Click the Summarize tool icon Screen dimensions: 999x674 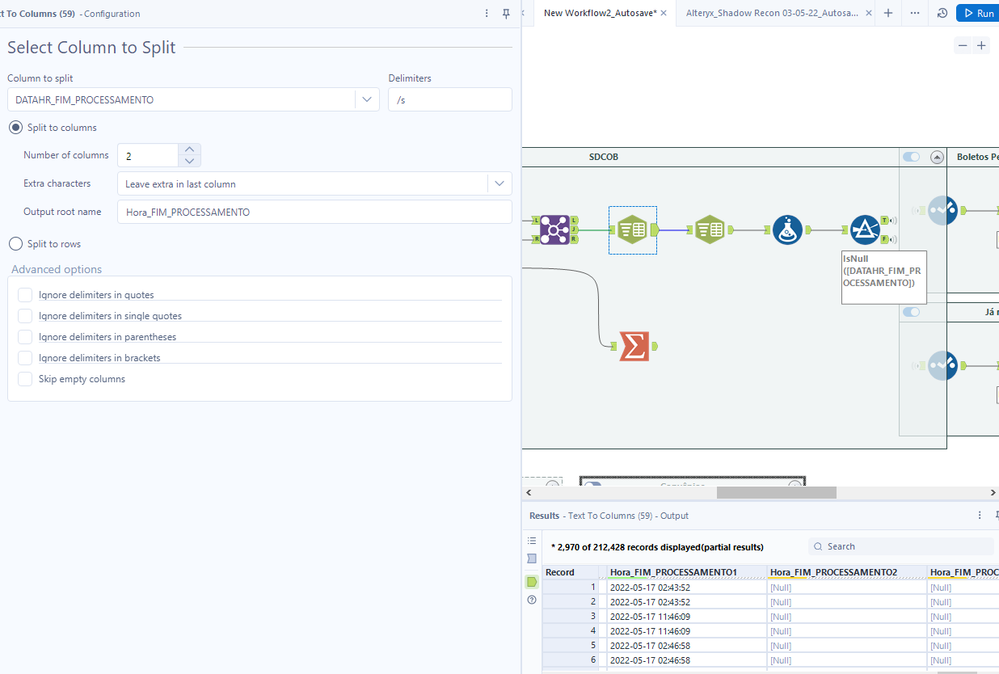coord(634,347)
